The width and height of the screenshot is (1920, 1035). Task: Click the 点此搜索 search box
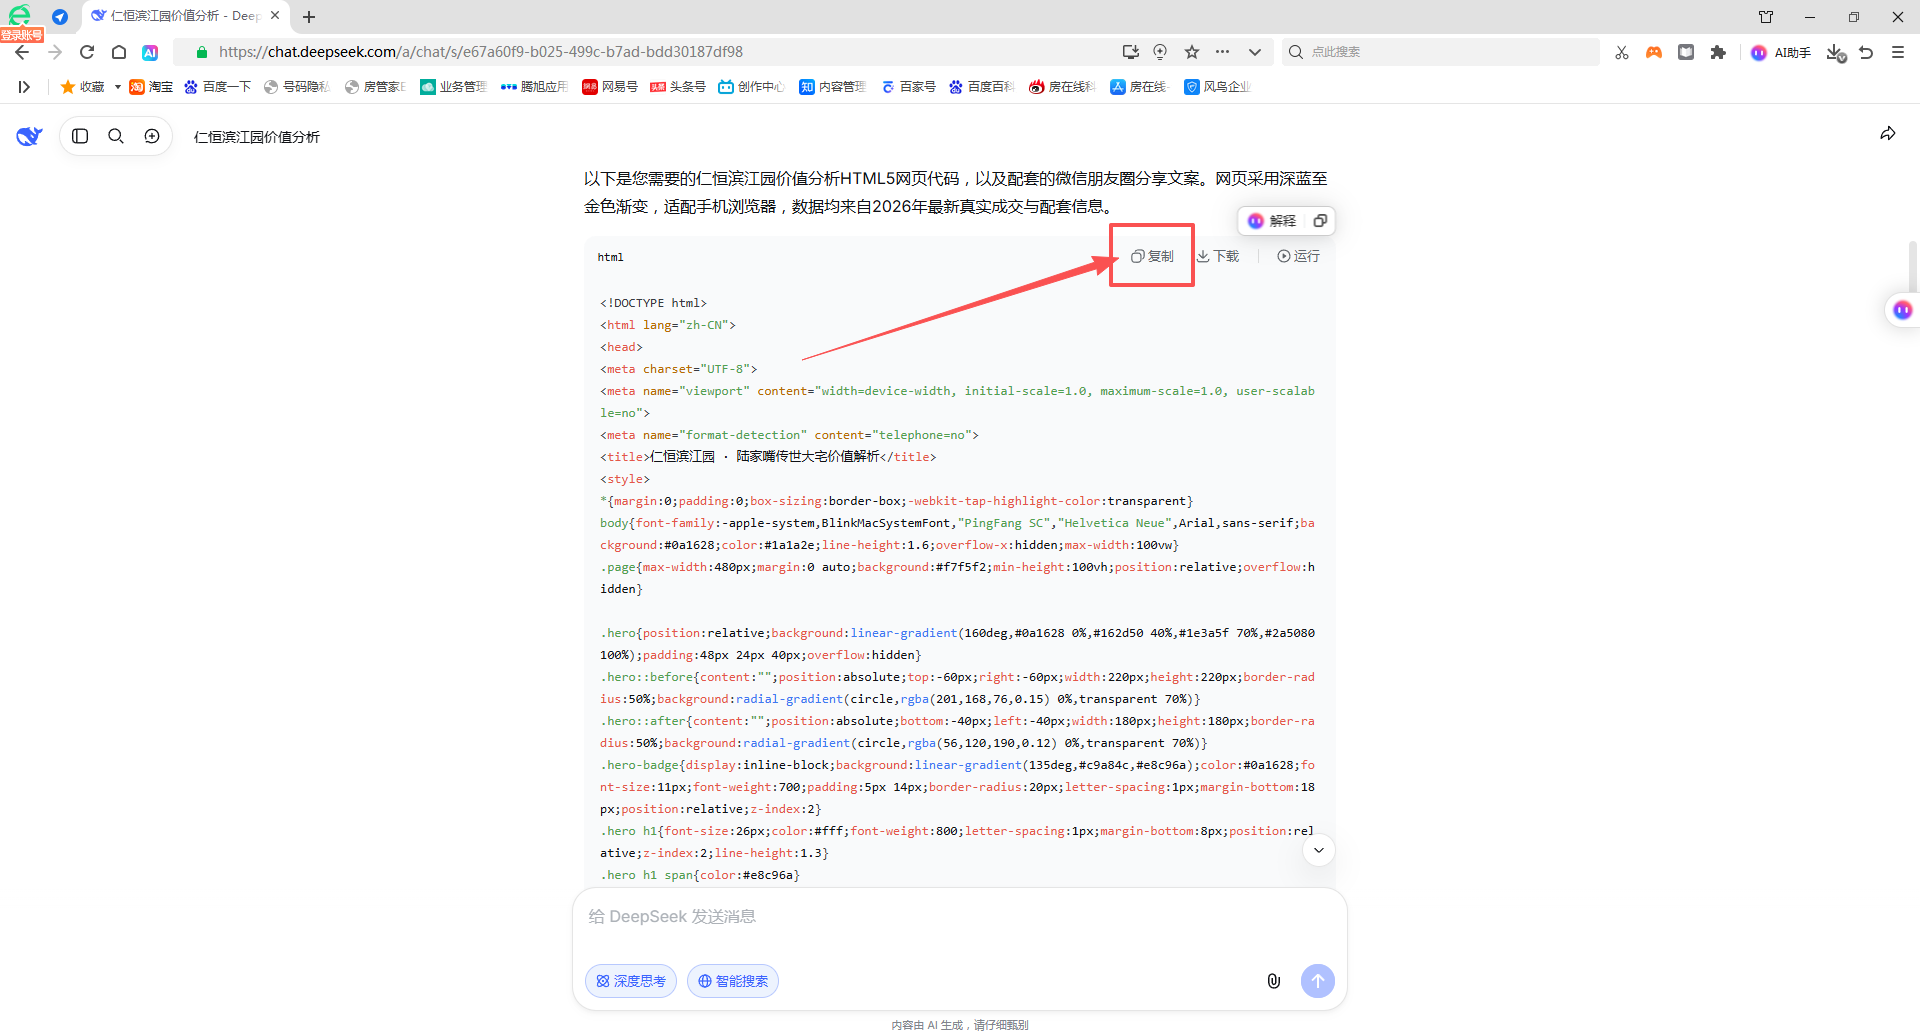tap(1440, 52)
